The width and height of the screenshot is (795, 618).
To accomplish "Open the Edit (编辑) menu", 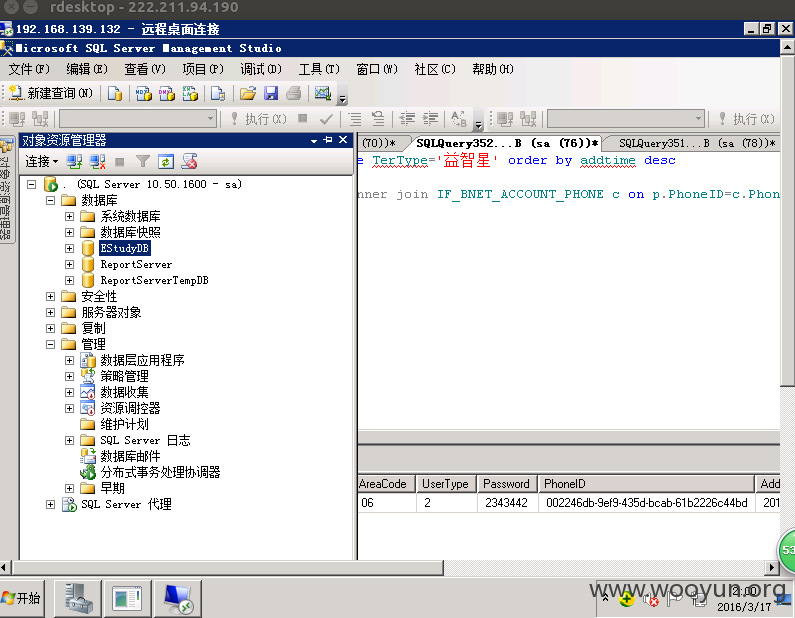I will coord(87,69).
